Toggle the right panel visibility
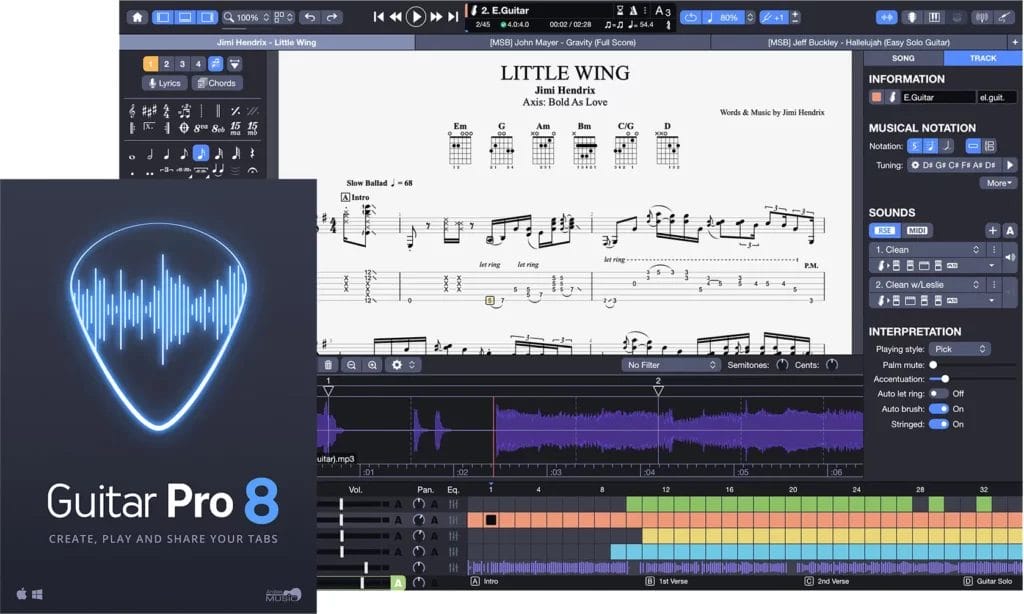 tap(207, 17)
